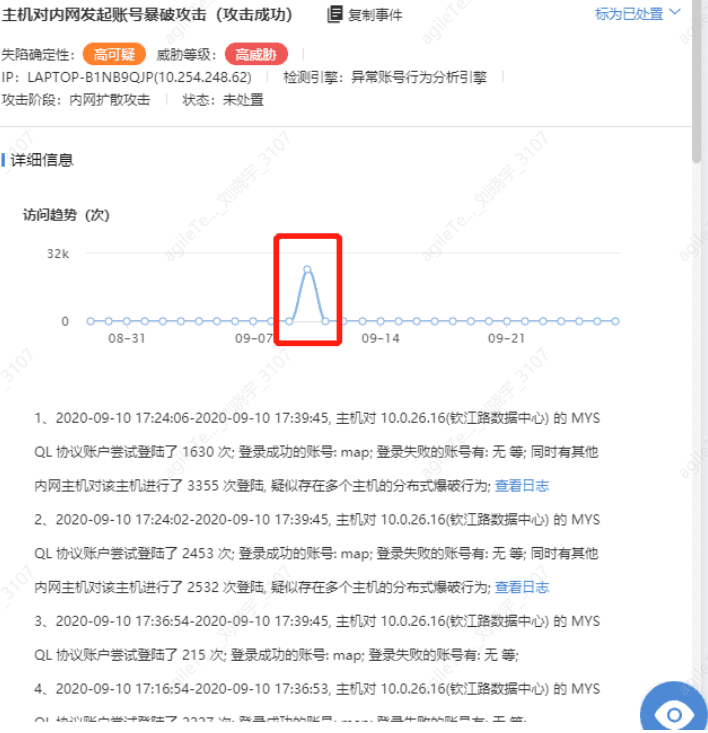The image size is (708, 733).
Task: Open 查看日志 link in second entry
Action: (x=522, y=588)
